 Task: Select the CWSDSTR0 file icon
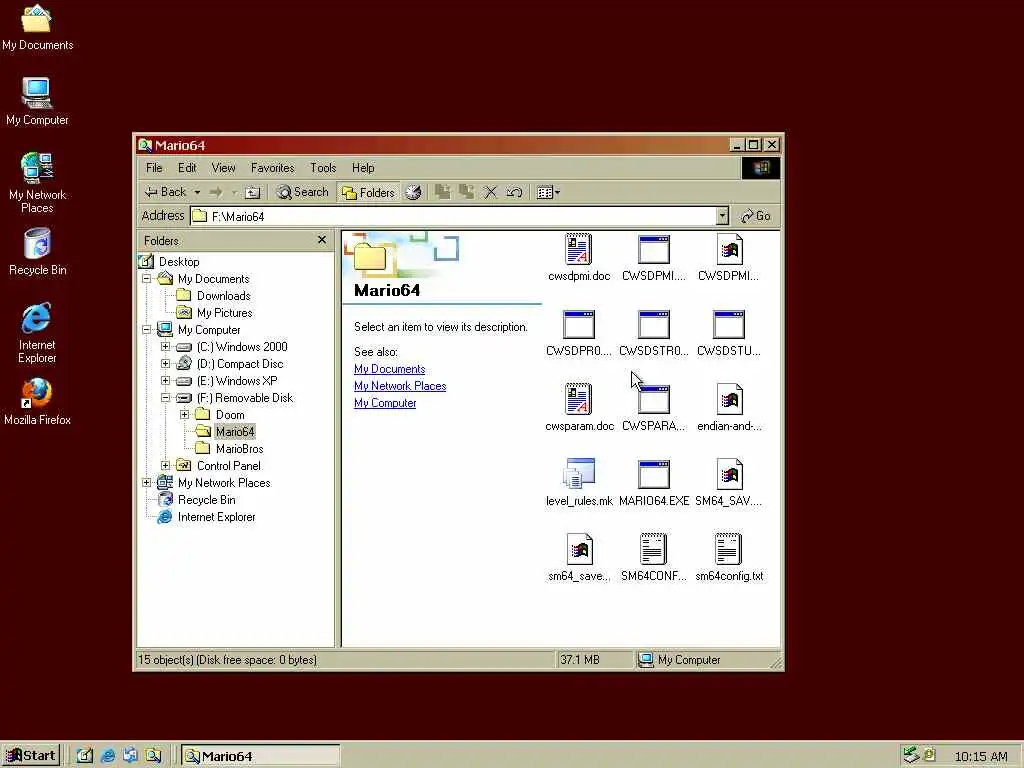654,325
